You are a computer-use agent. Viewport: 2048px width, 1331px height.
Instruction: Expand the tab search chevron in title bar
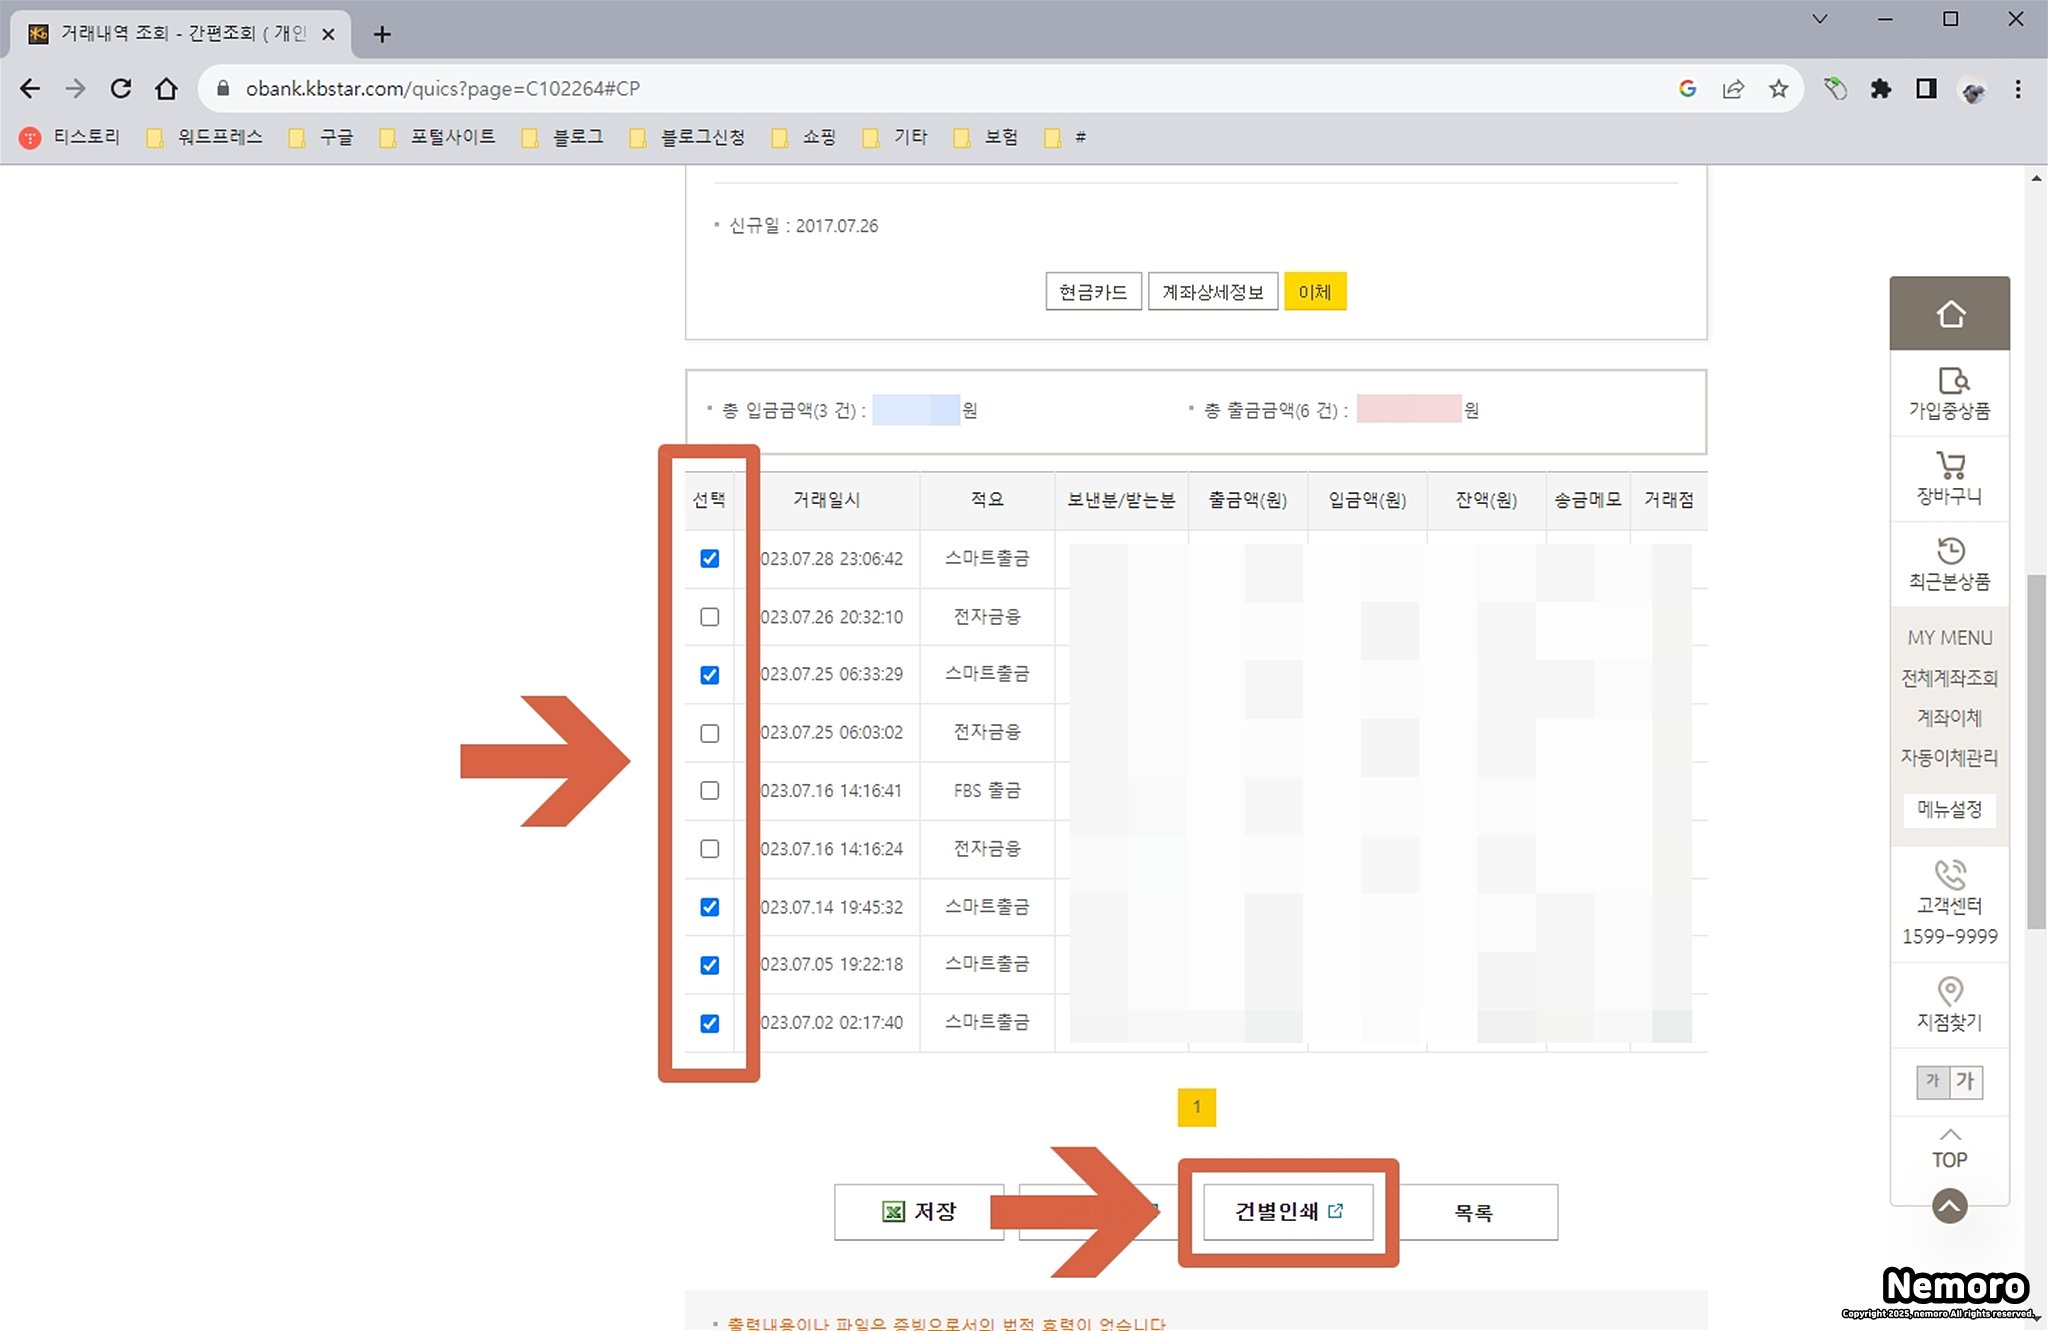click(x=1820, y=19)
